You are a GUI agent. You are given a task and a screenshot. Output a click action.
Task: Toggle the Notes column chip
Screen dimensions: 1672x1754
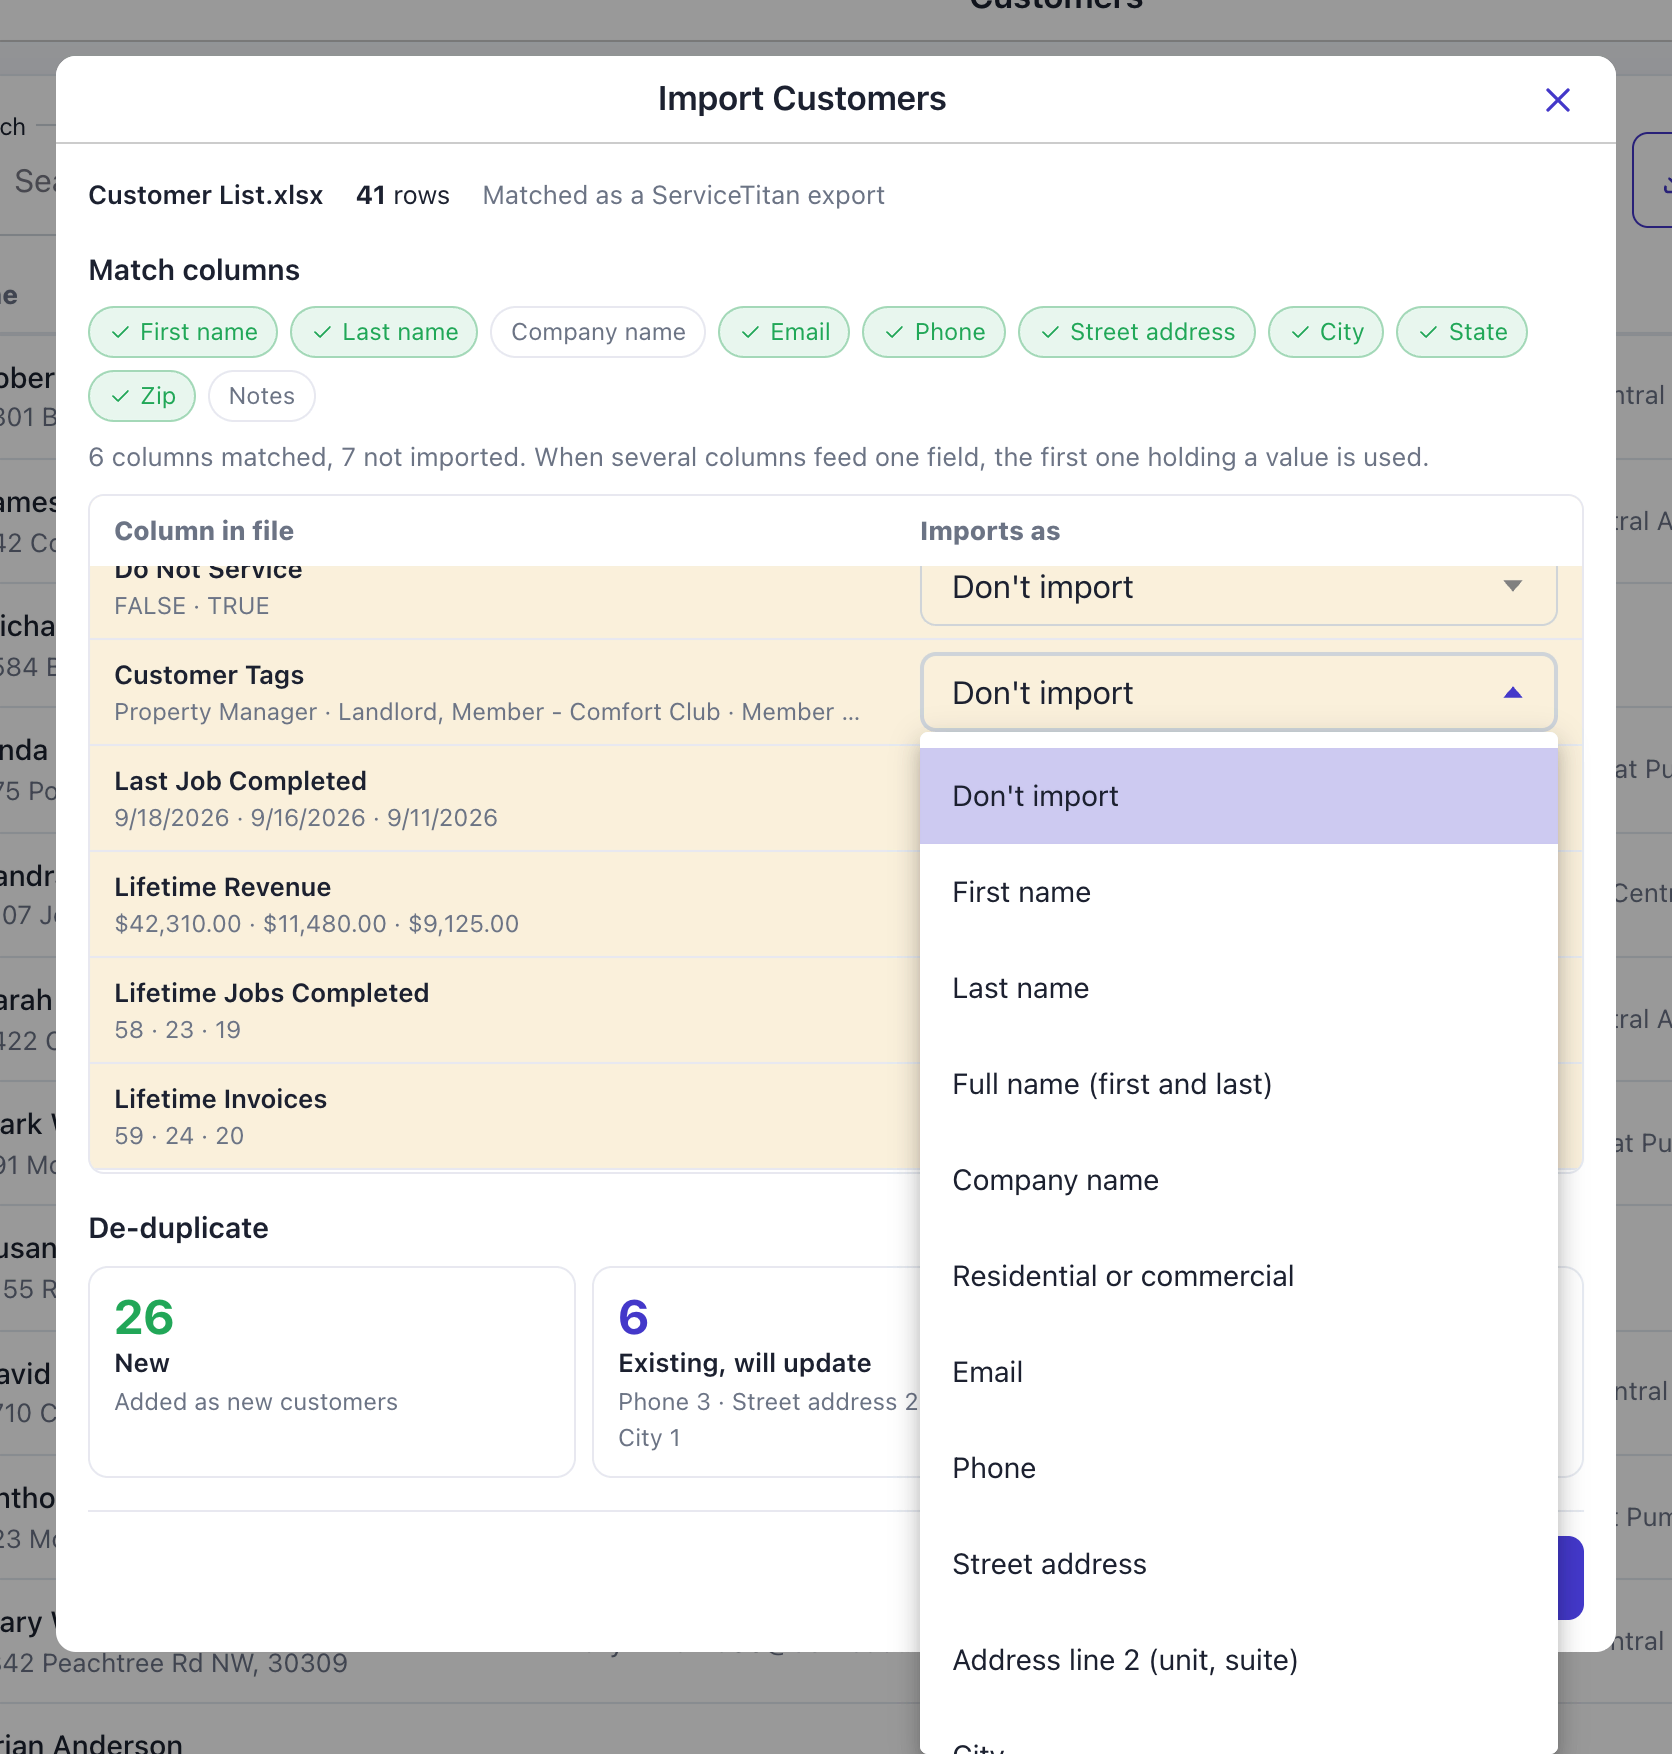[x=262, y=396]
